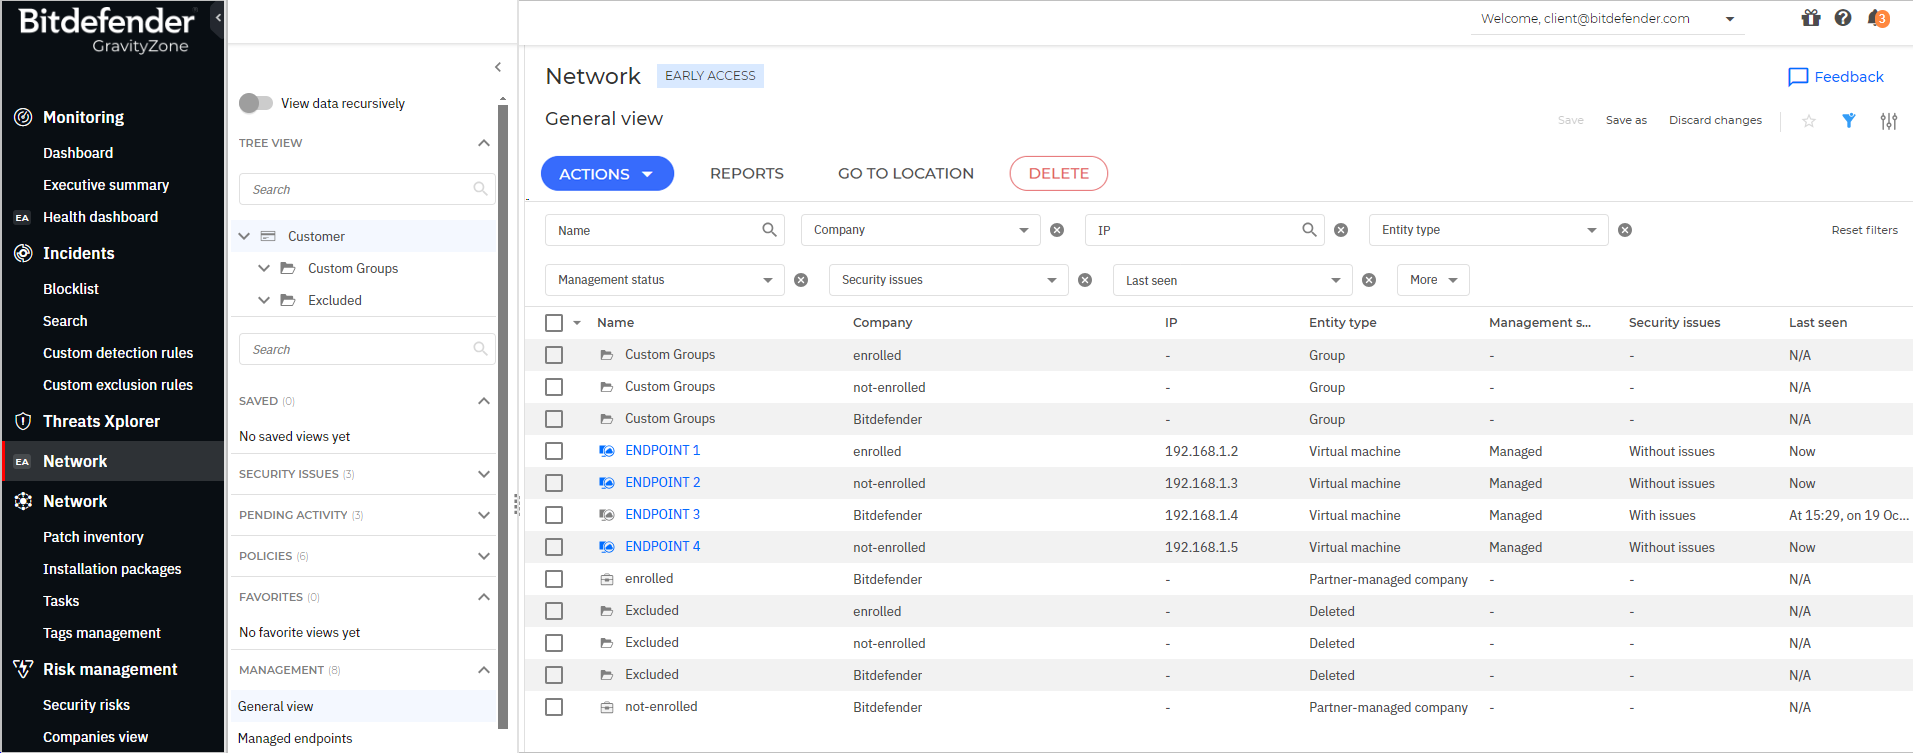Open the Management status dropdown
This screenshot has width=1915, height=753.
click(x=664, y=280)
